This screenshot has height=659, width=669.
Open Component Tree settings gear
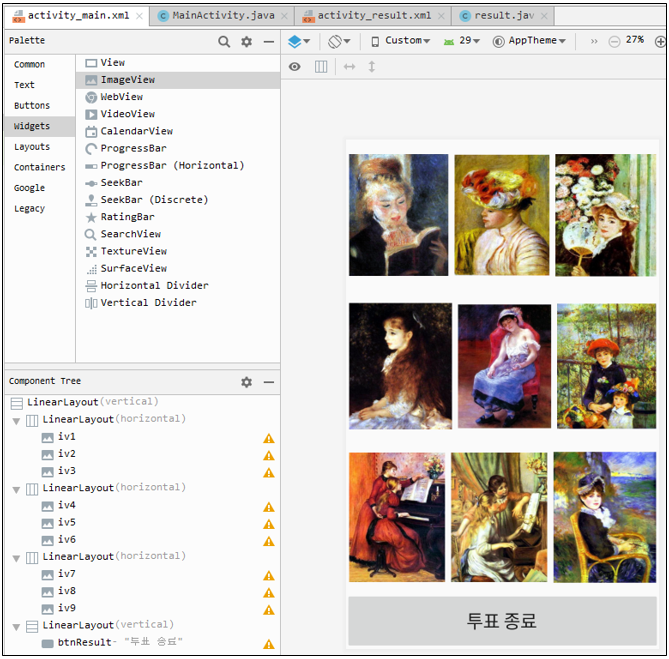point(247,382)
